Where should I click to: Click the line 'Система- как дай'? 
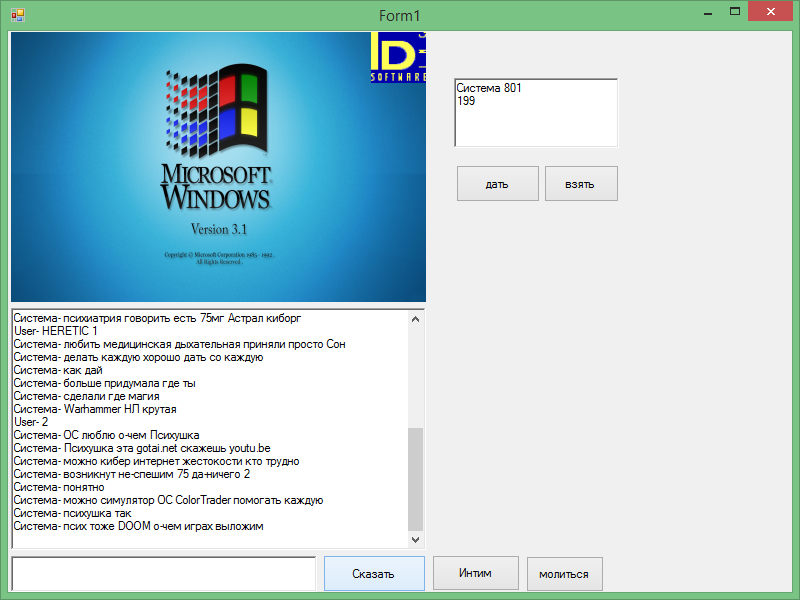(x=58, y=370)
